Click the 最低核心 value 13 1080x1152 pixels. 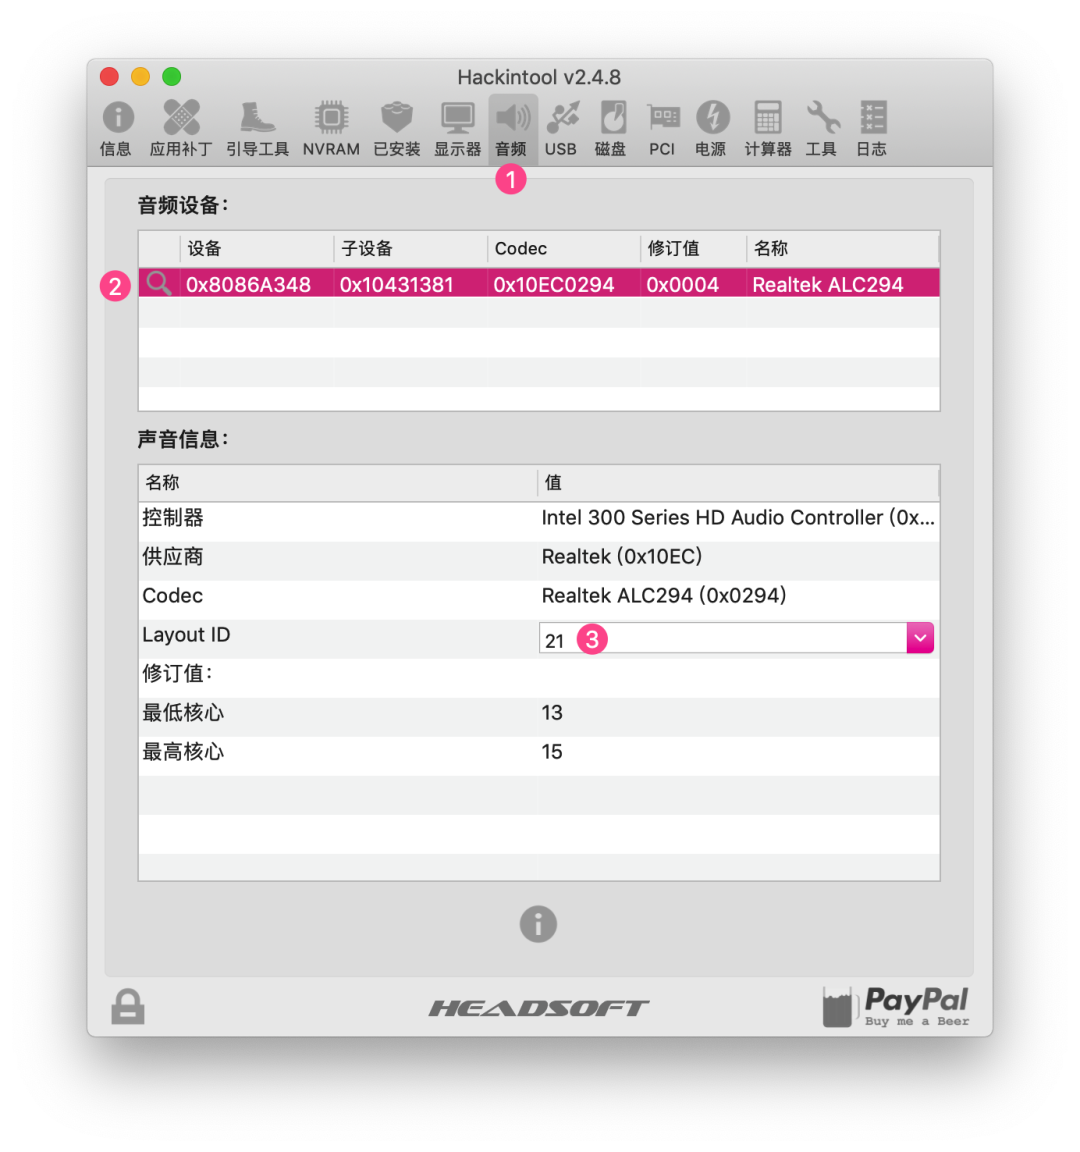click(552, 713)
